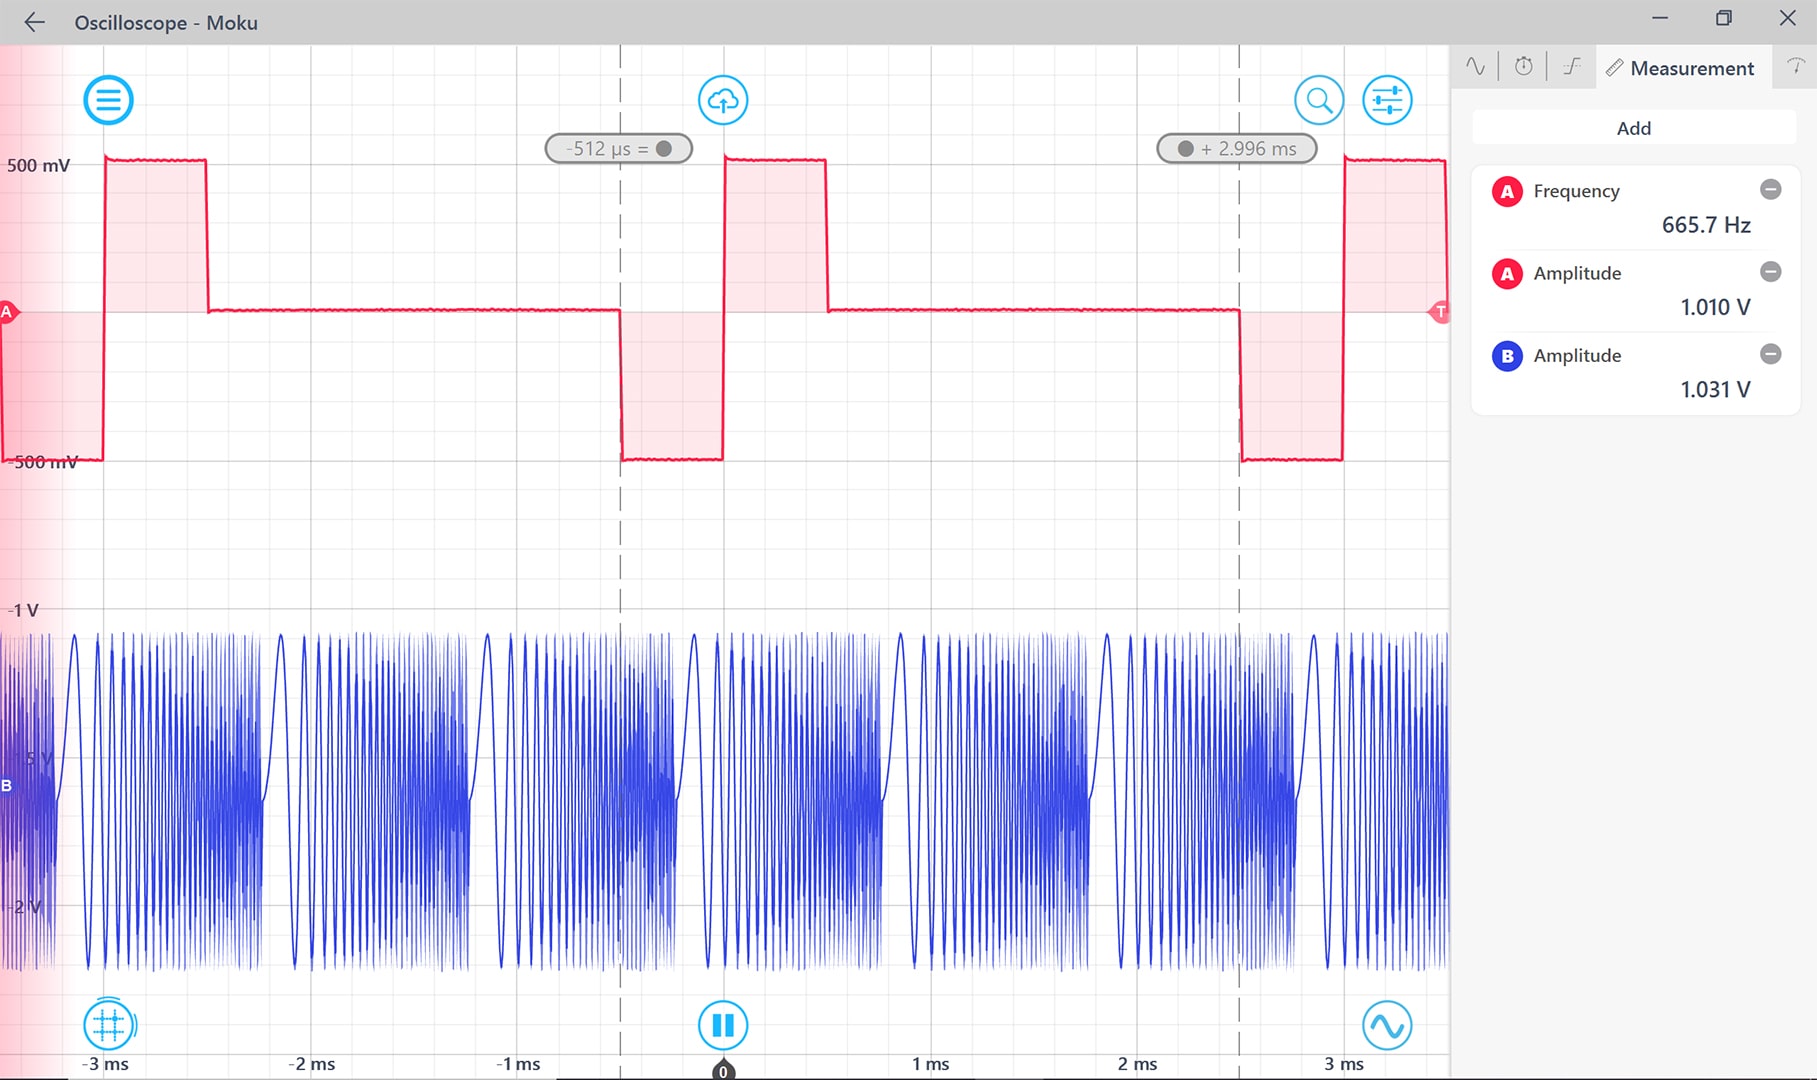
Task: Select the +2.996 ms time cursor label
Action: tap(1235, 147)
